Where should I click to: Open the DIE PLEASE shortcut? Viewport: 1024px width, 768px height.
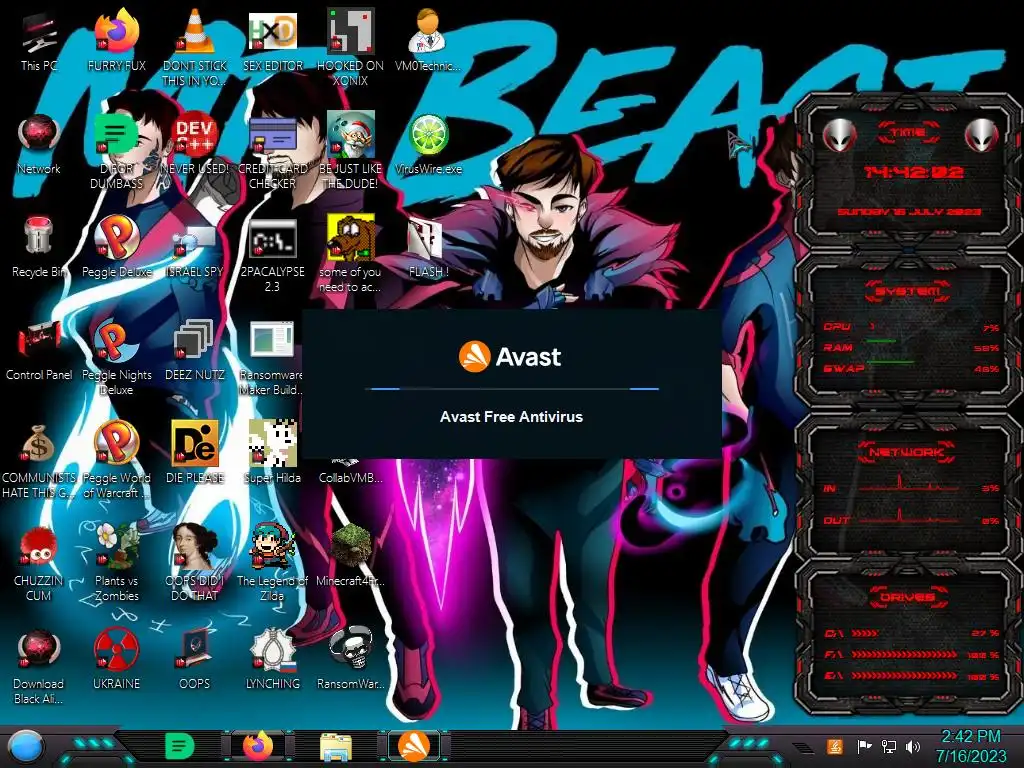[x=195, y=444]
